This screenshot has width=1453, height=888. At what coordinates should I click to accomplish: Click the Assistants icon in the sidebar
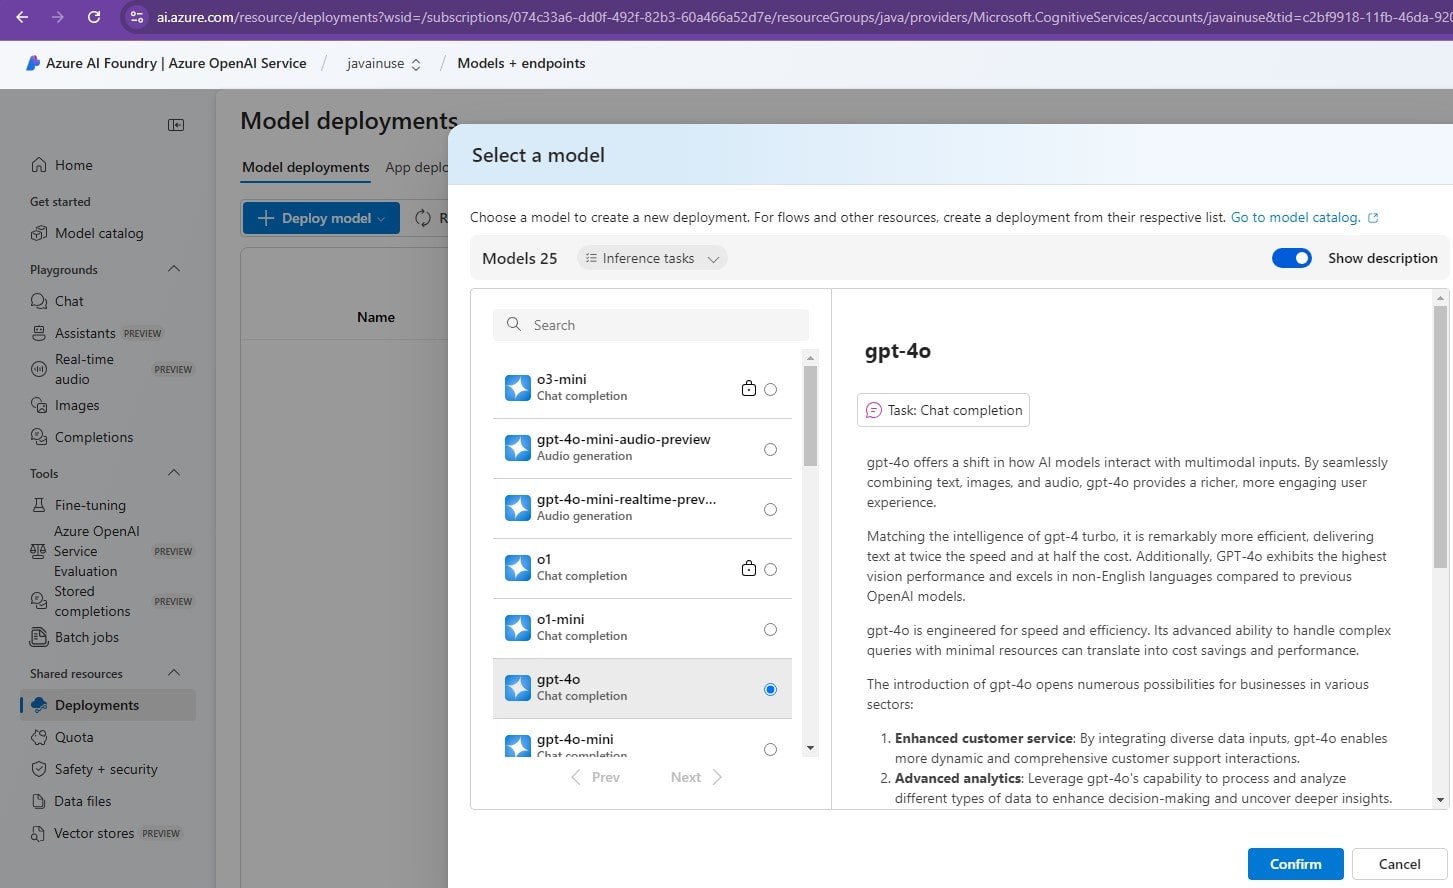39,333
